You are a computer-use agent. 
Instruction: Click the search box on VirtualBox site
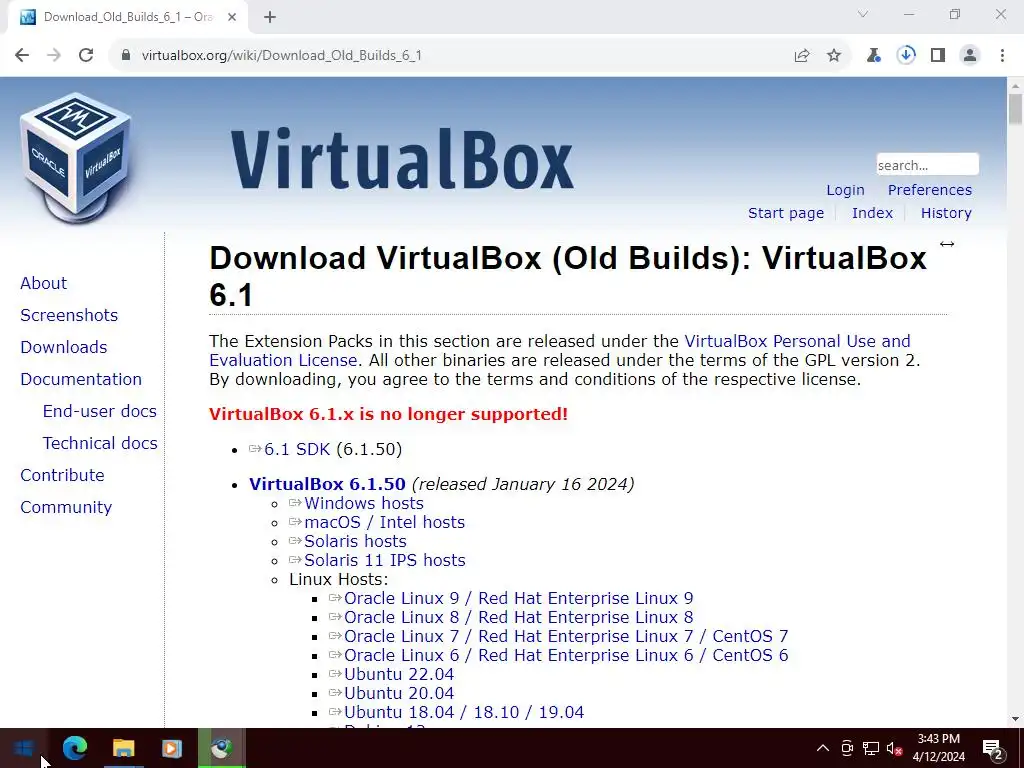(x=927, y=165)
